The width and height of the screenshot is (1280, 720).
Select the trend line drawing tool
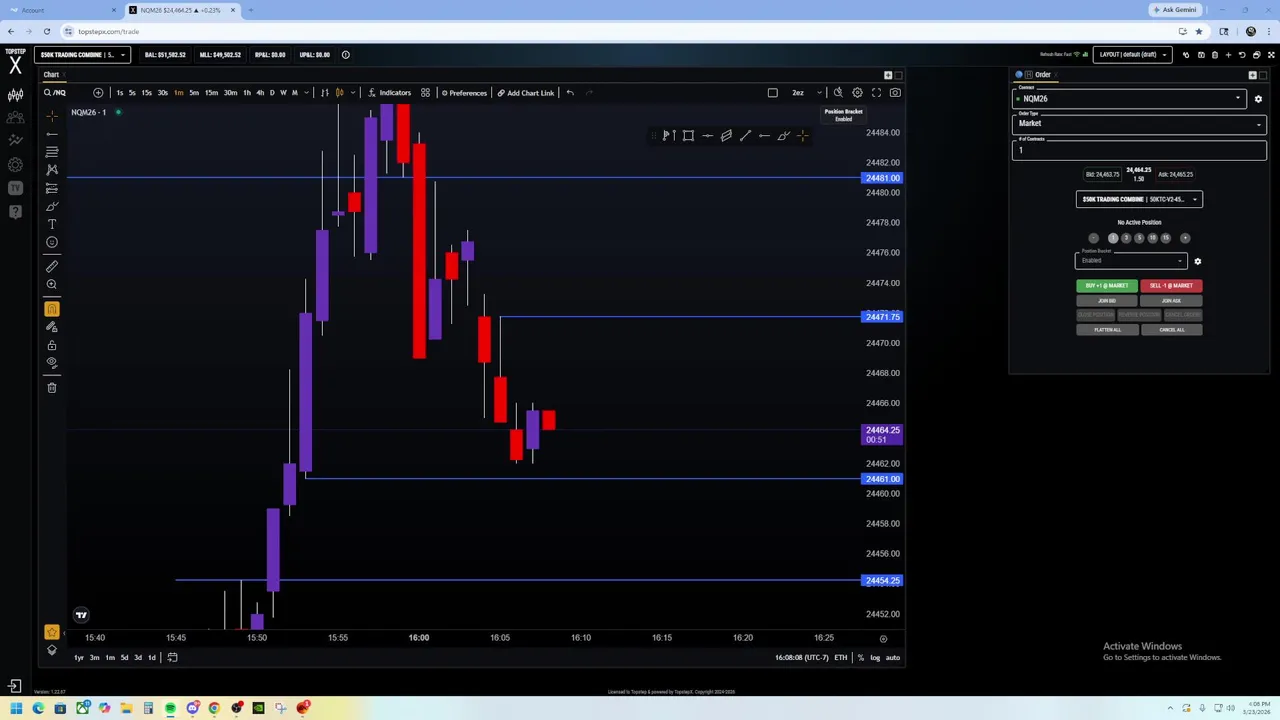click(x=52, y=134)
